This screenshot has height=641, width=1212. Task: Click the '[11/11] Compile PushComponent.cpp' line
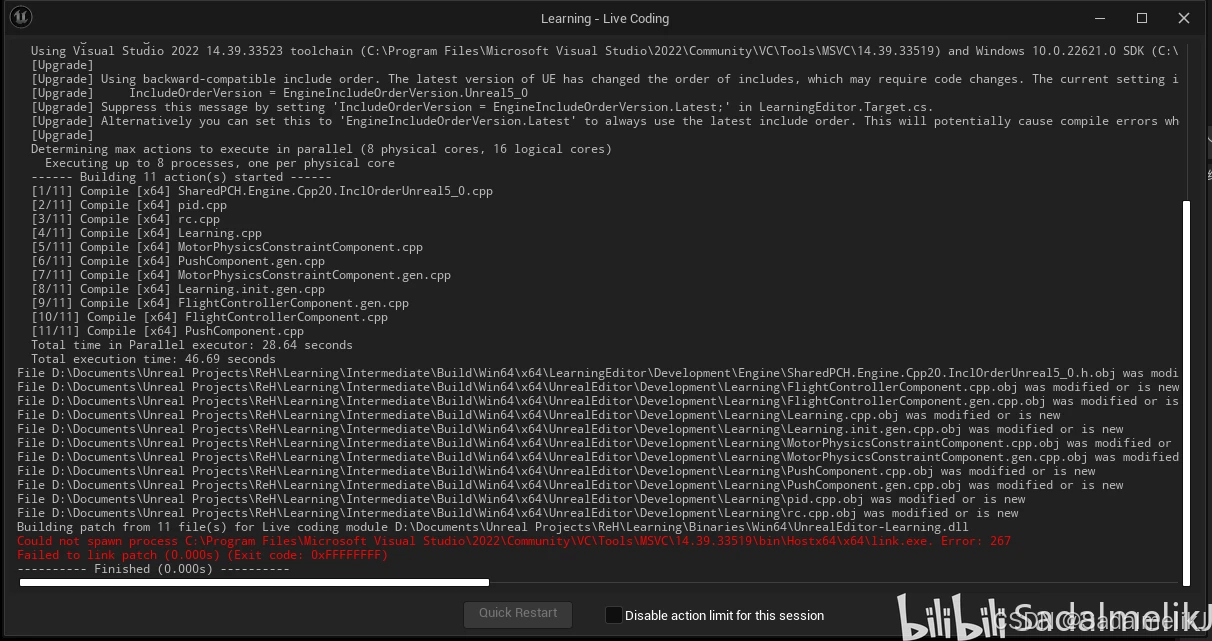(x=167, y=331)
